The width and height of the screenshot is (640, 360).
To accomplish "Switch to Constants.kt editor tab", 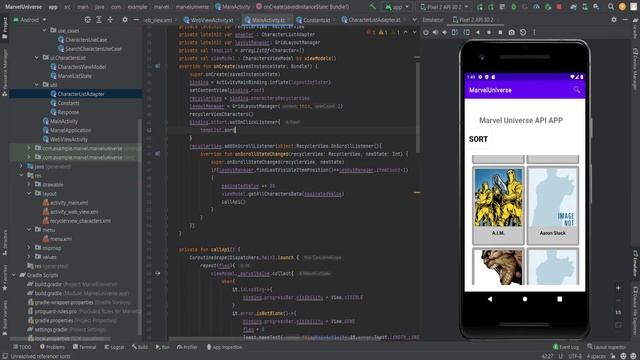I will [316, 20].
